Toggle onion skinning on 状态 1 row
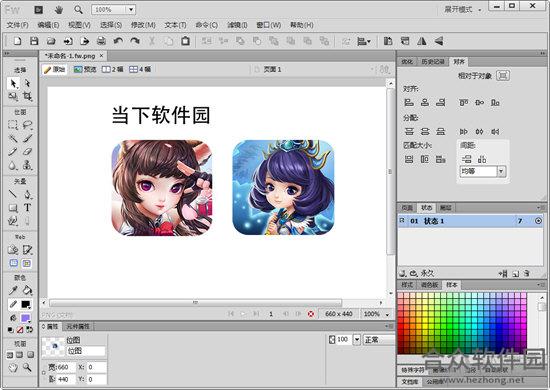This screenshot has width=550, height=390. (401, 221)
